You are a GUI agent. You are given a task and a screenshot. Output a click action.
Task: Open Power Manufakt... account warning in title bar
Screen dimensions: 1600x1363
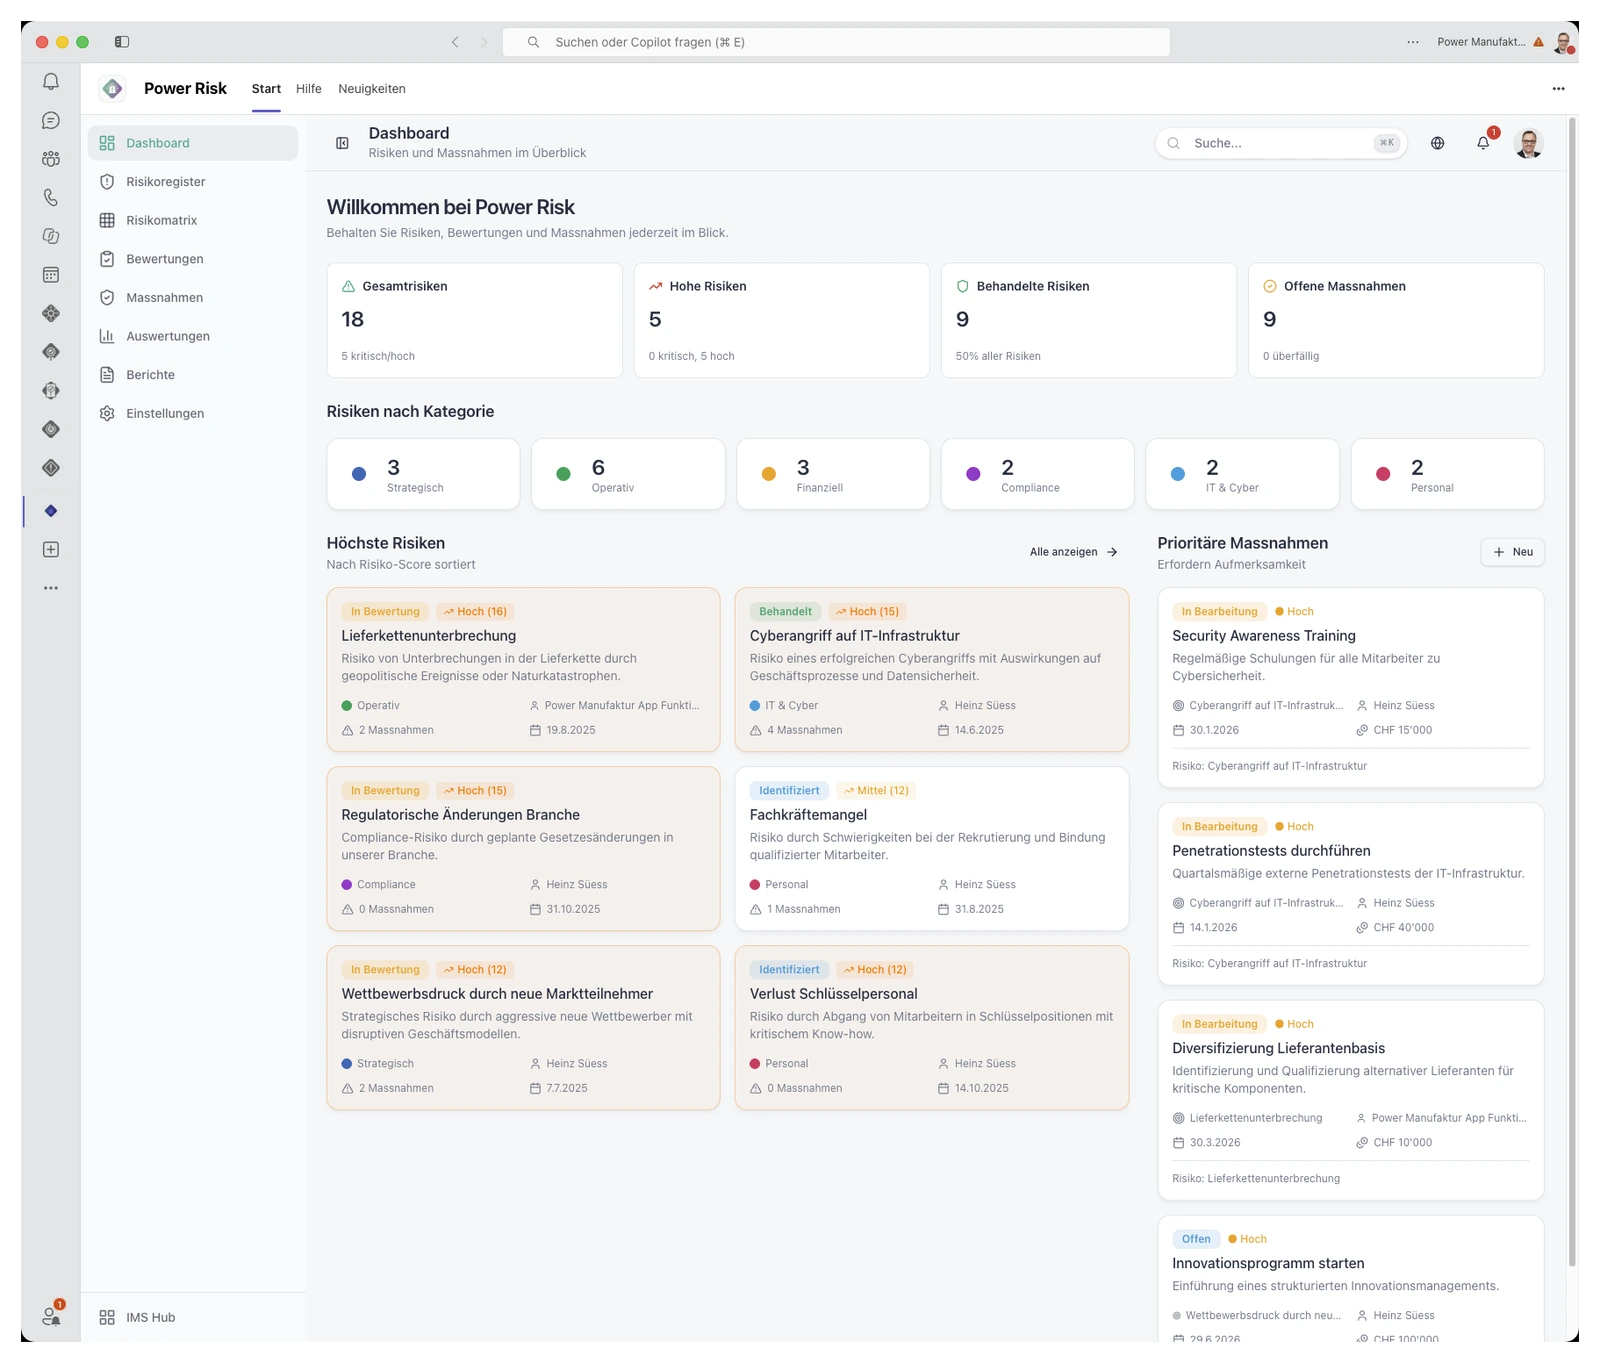tap(1490, 42)
